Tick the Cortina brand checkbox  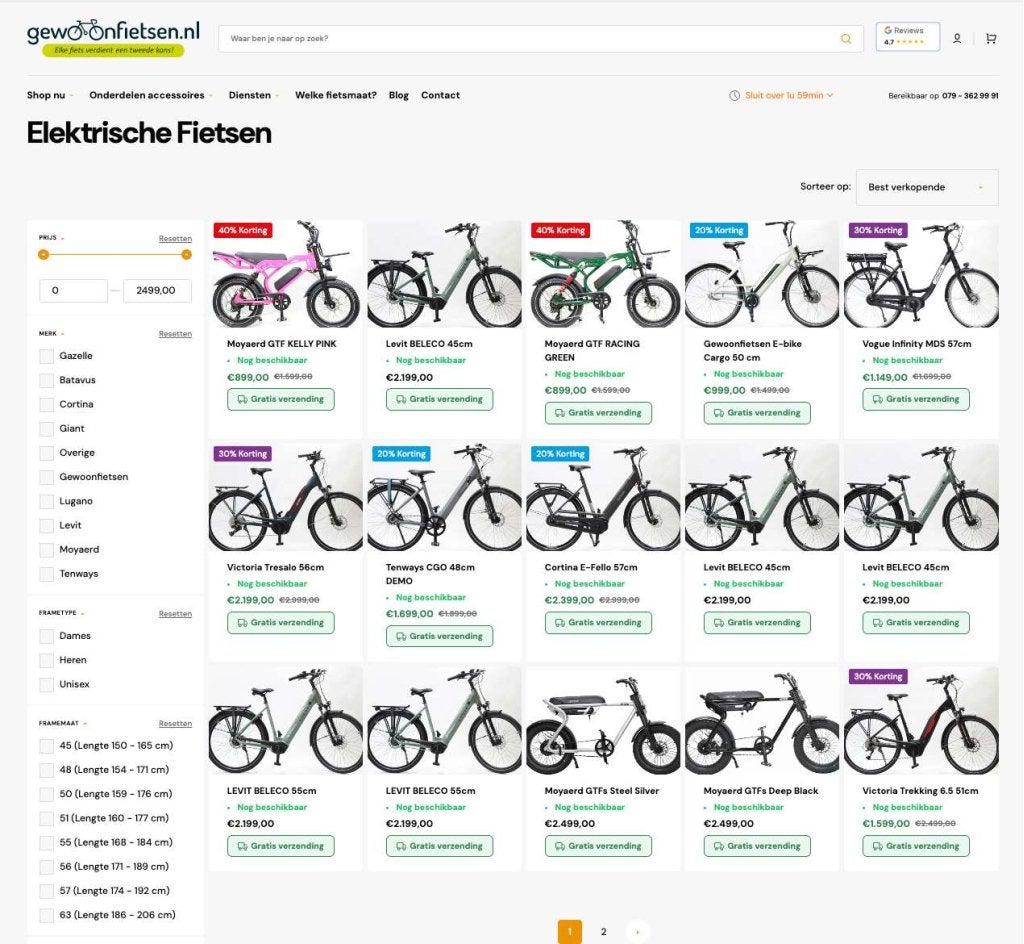pyautogui.click(x=46, y=405)
